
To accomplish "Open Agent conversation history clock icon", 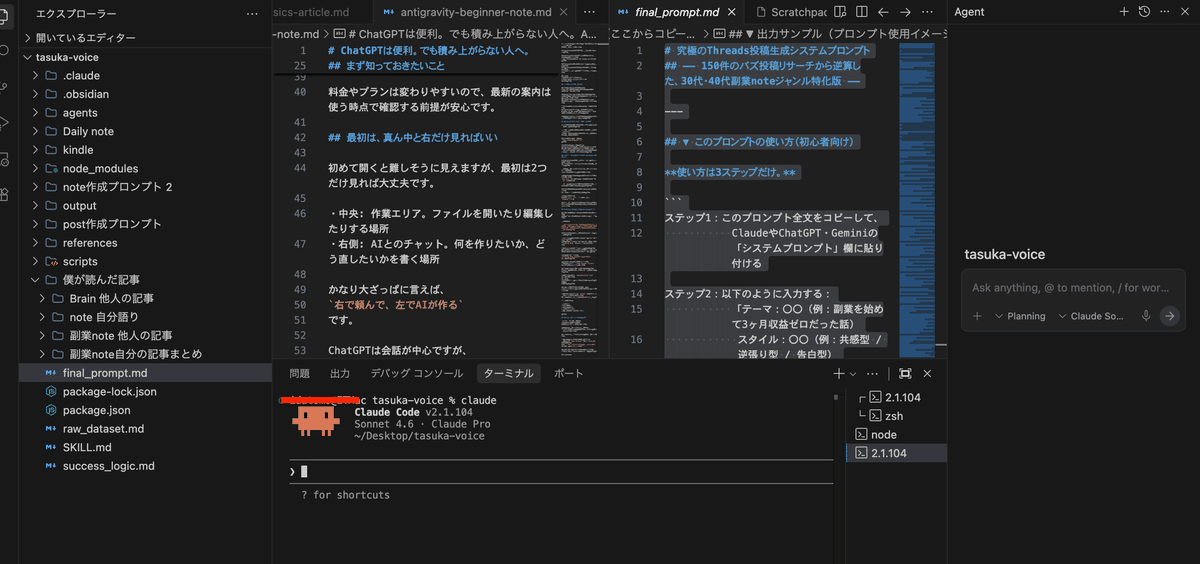I will (1144, 11).
